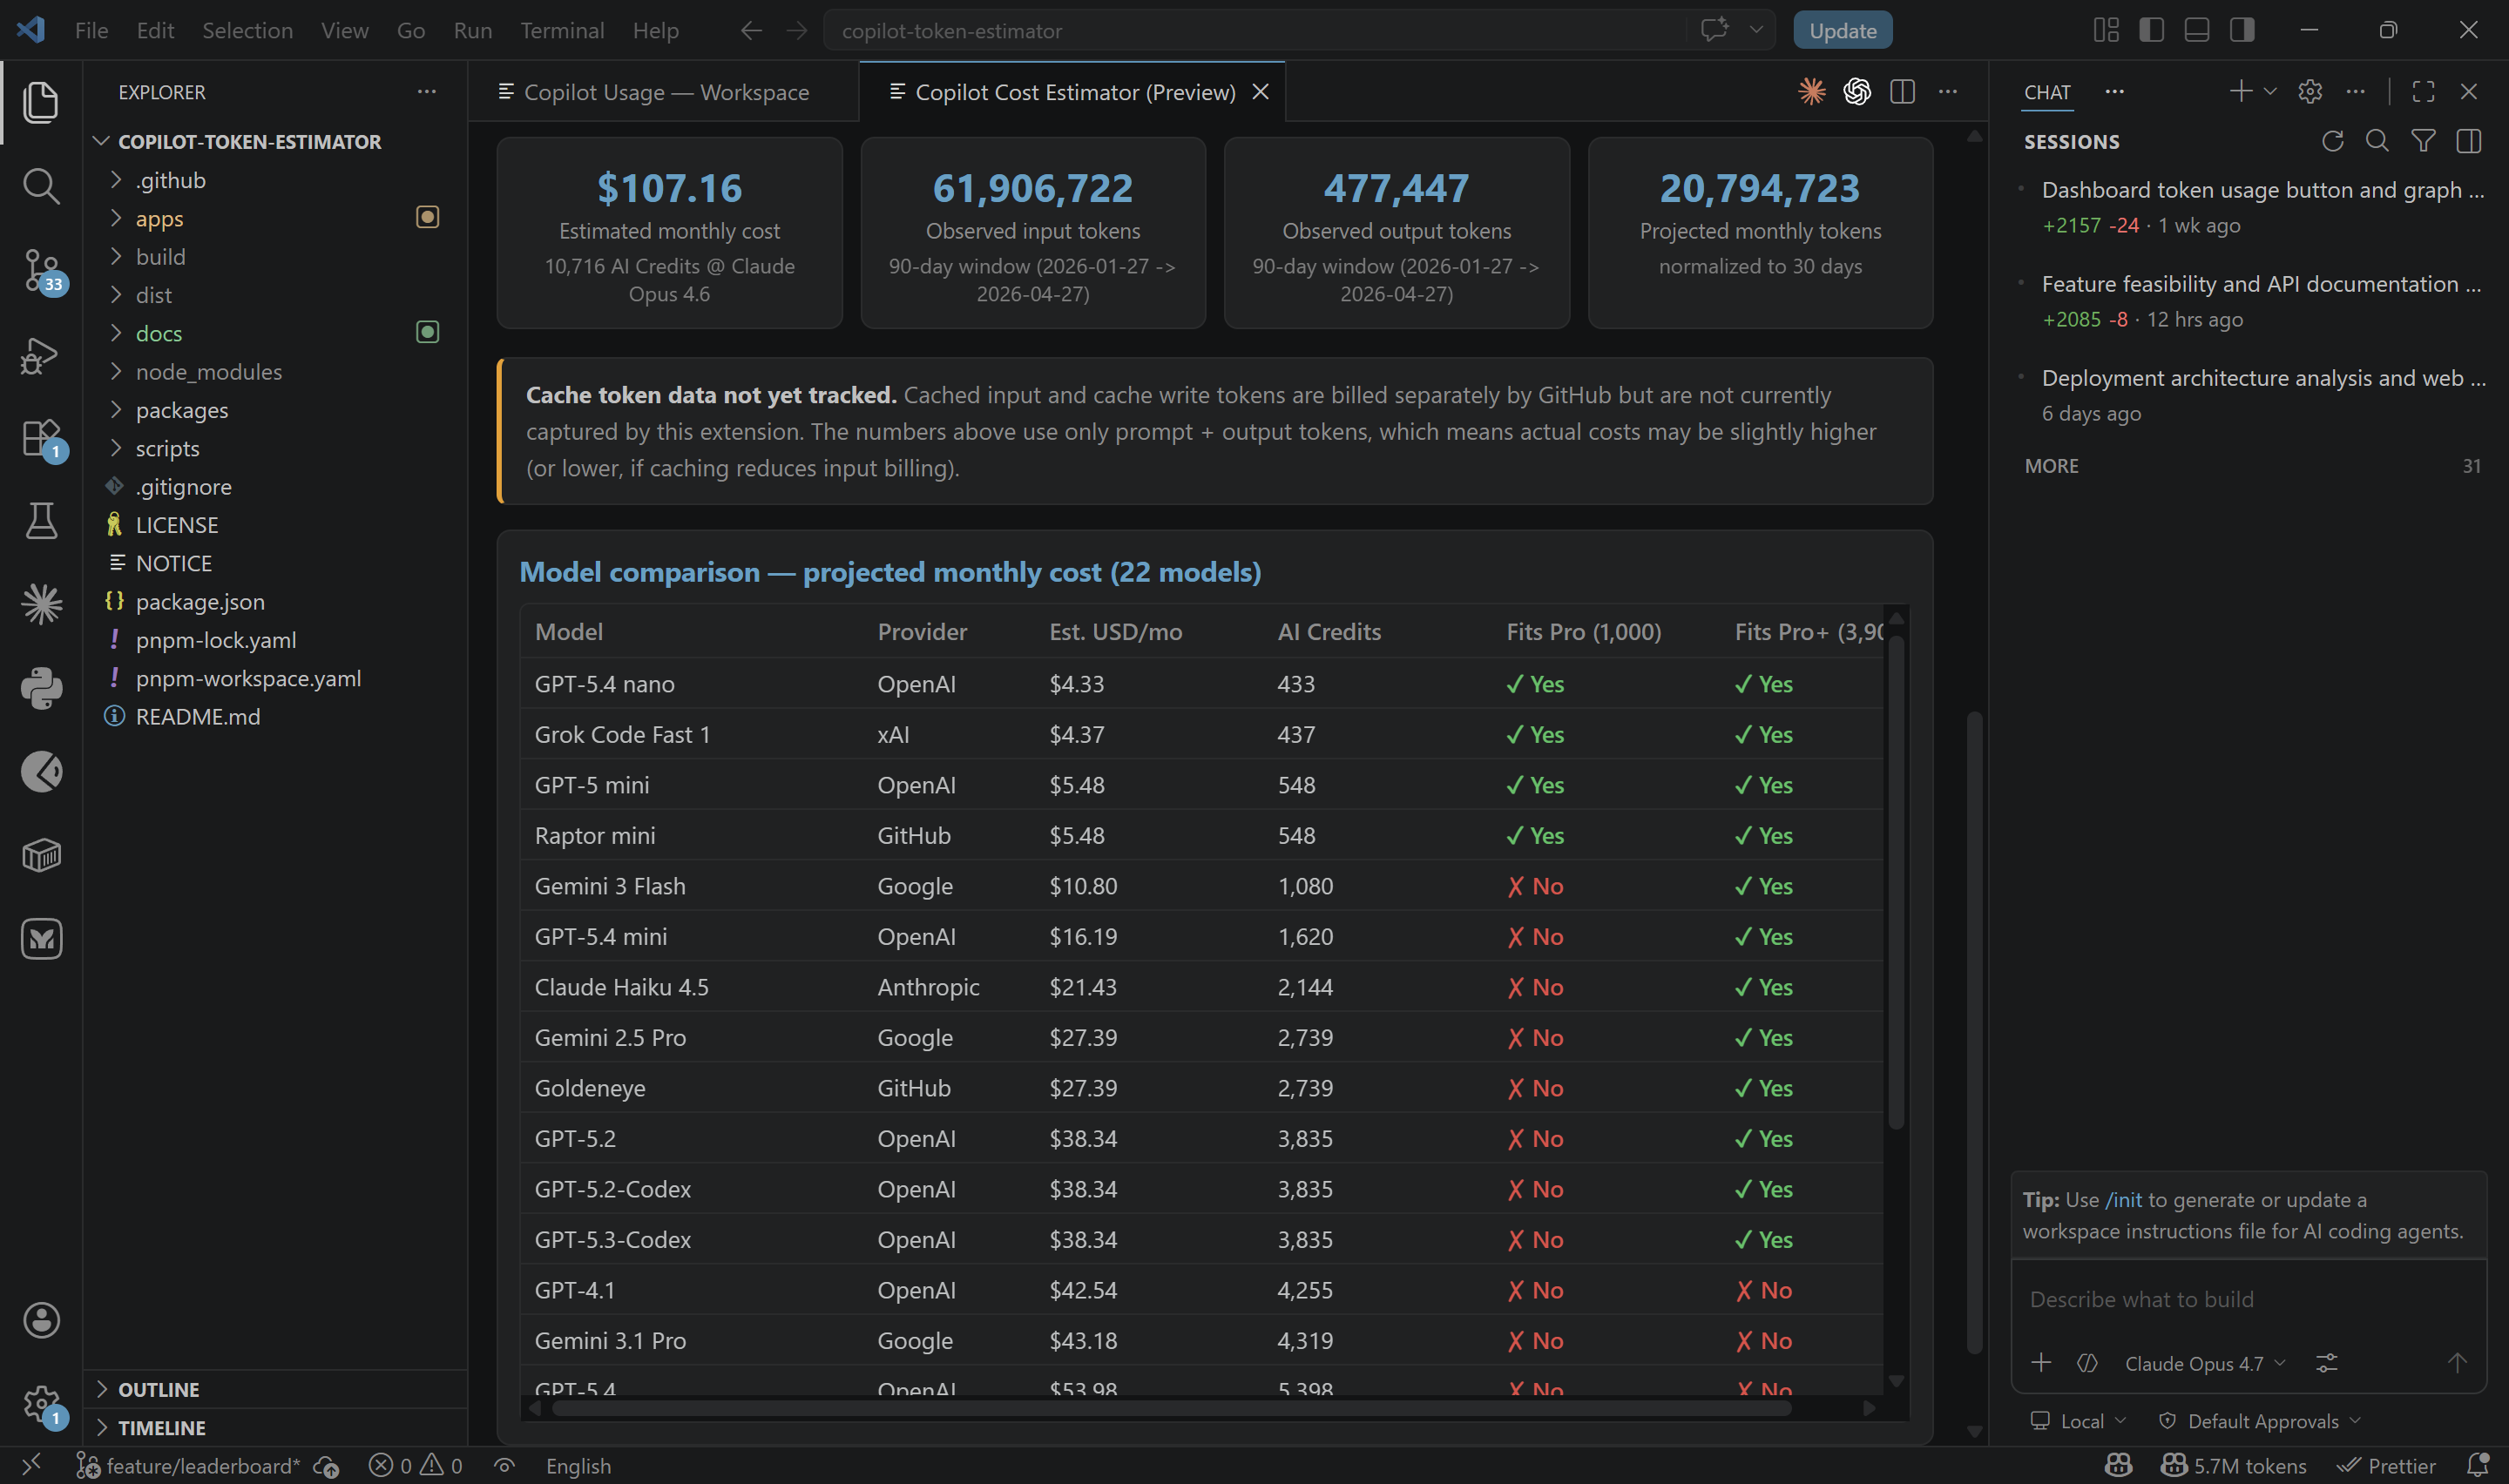The image size is (2509, 1484).
Task: Open the Default Approvals dropdown
Action: click(x=2260, y=1421)
